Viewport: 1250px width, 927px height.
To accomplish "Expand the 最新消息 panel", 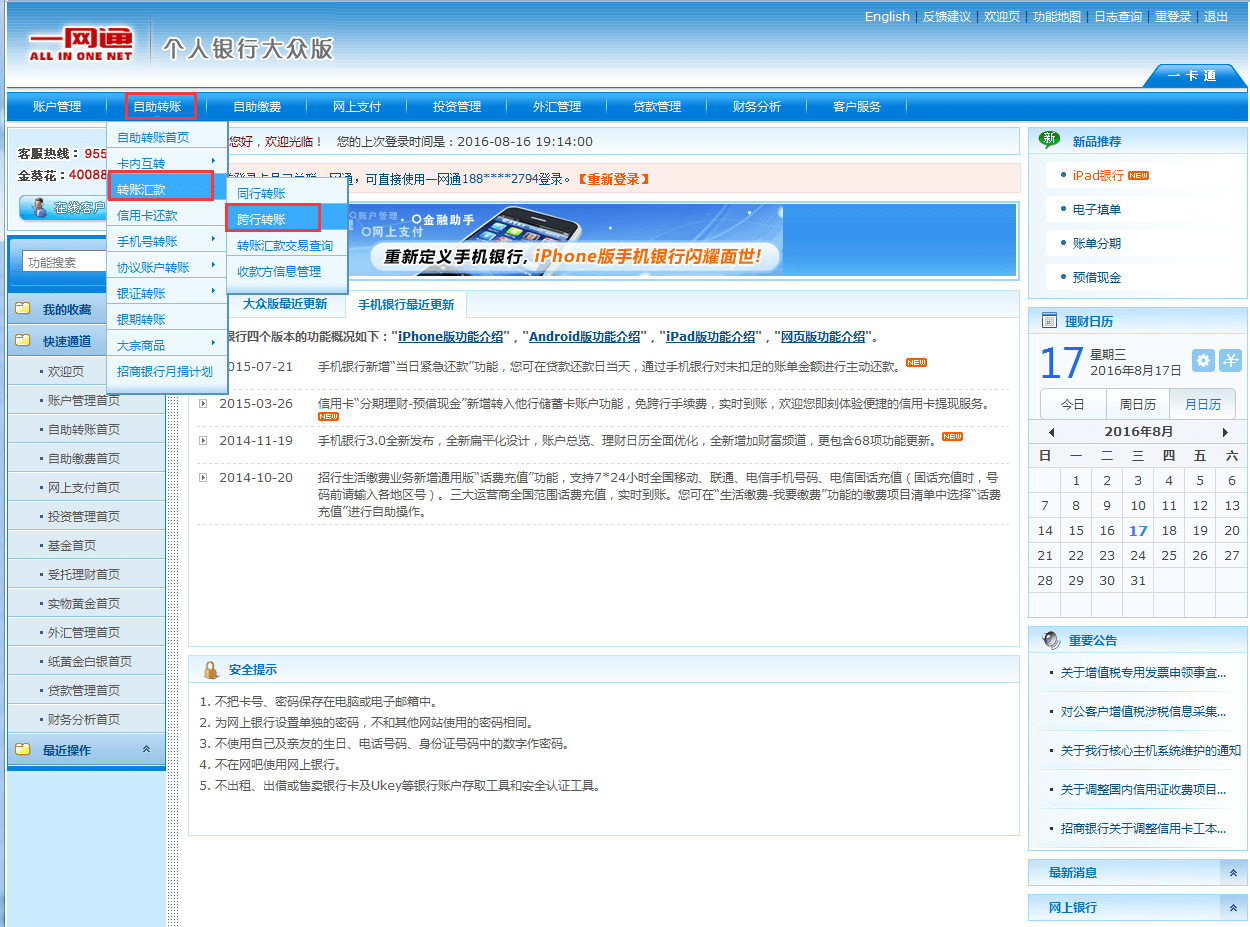I will tap(1233, 873).
